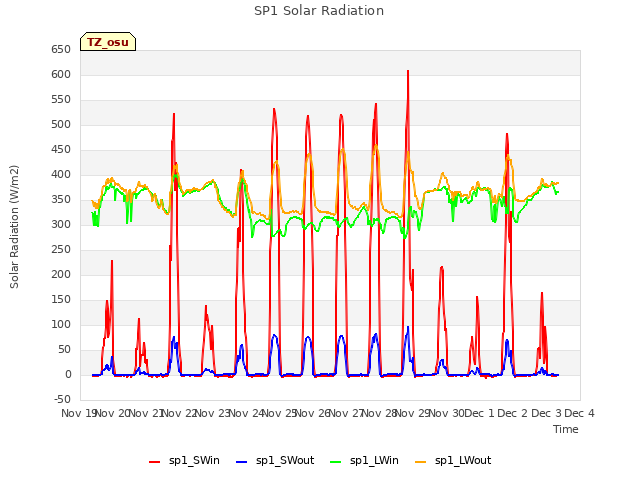The width and height of the screenshot is (640, 480).
Task: Click the TZ_osu annotation box
Action: point(108,42)
